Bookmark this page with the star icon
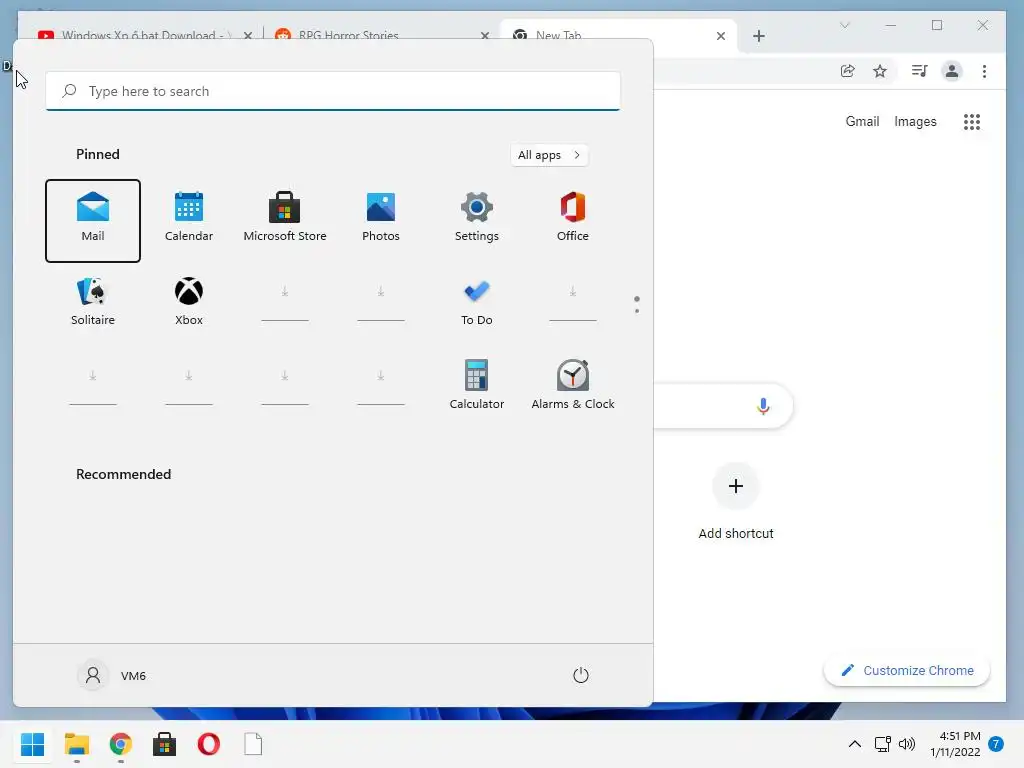 pos(880,71)
